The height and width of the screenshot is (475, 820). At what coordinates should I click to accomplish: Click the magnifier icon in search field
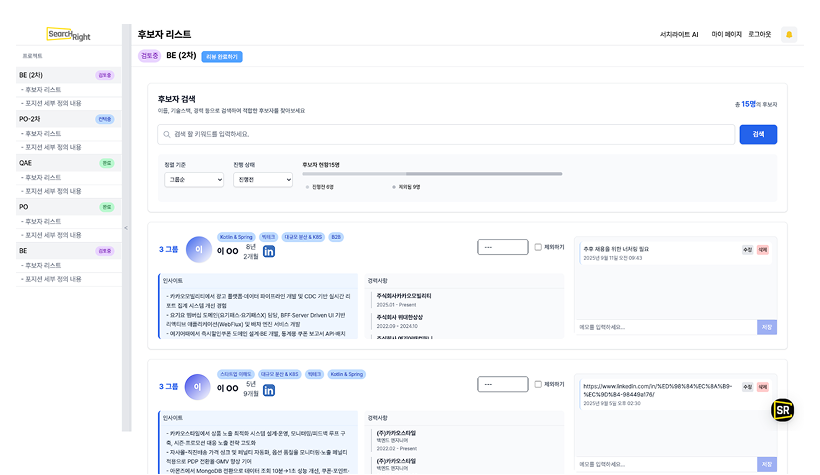click(165, 133)
